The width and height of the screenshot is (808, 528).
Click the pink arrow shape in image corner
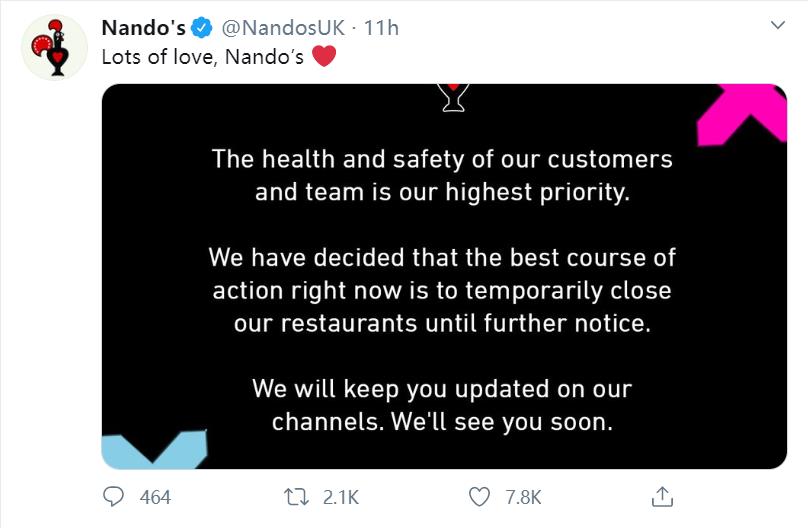[x=743, y=115]
